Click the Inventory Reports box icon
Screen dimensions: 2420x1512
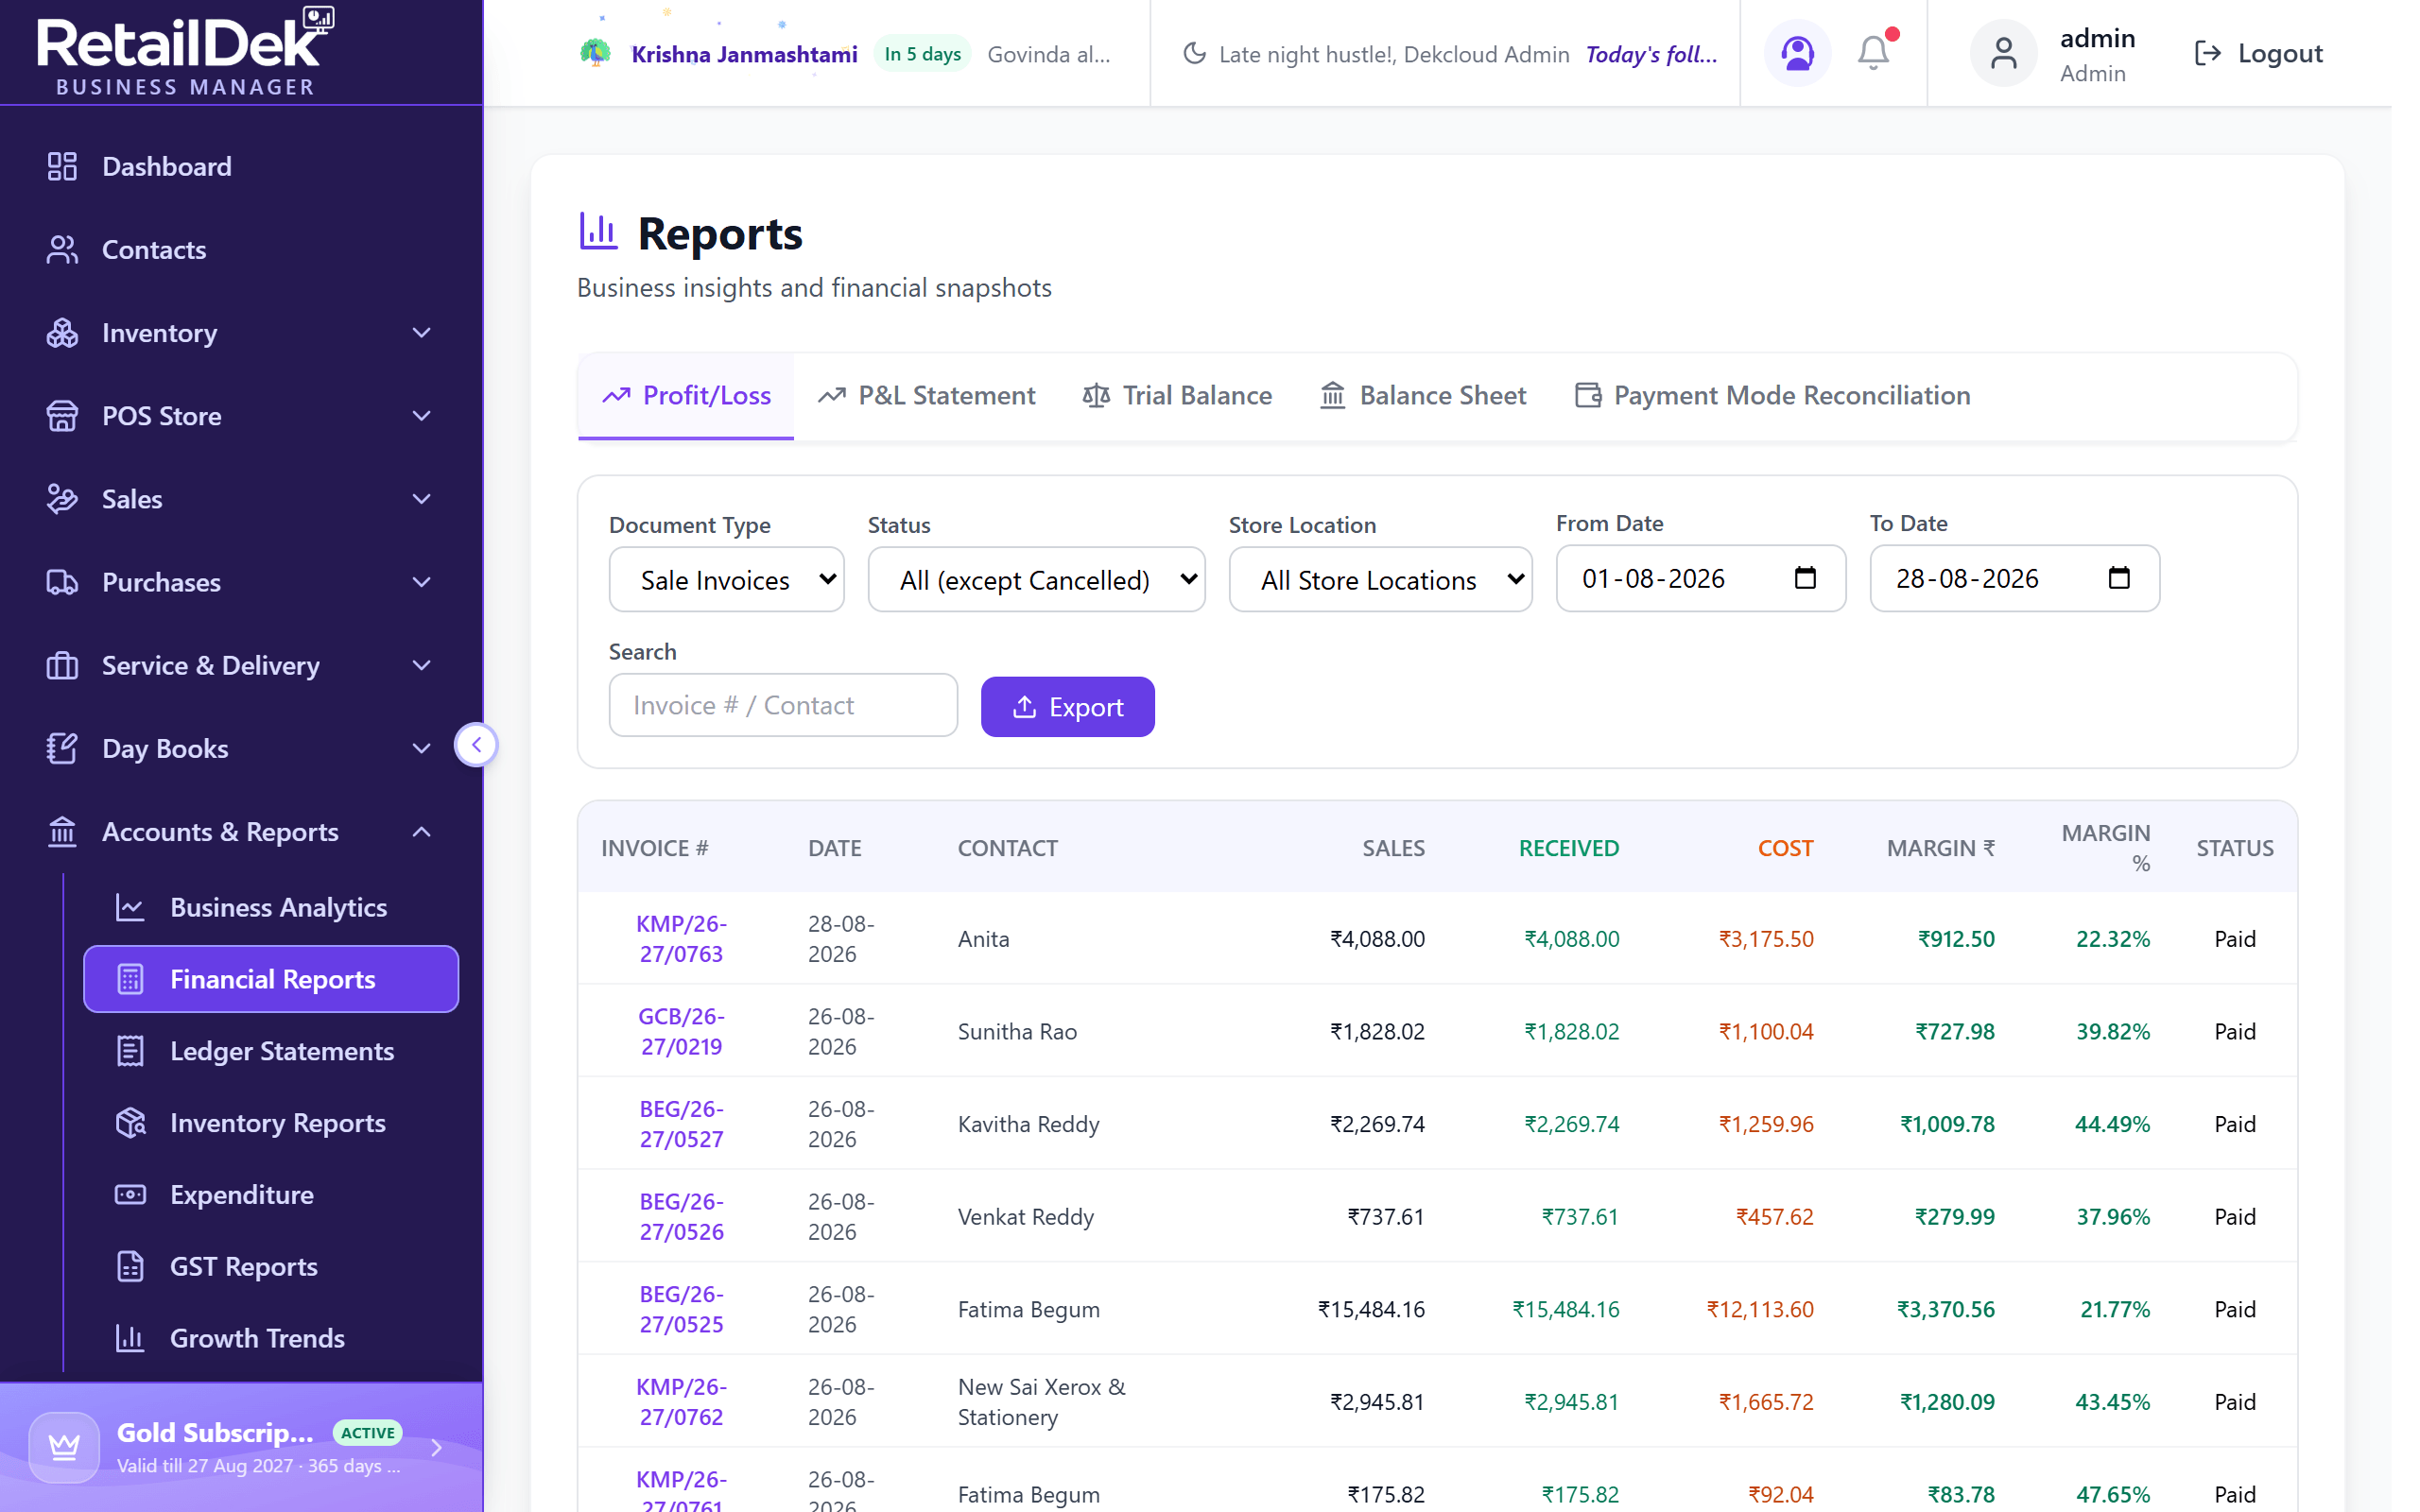click(130, 1123)
